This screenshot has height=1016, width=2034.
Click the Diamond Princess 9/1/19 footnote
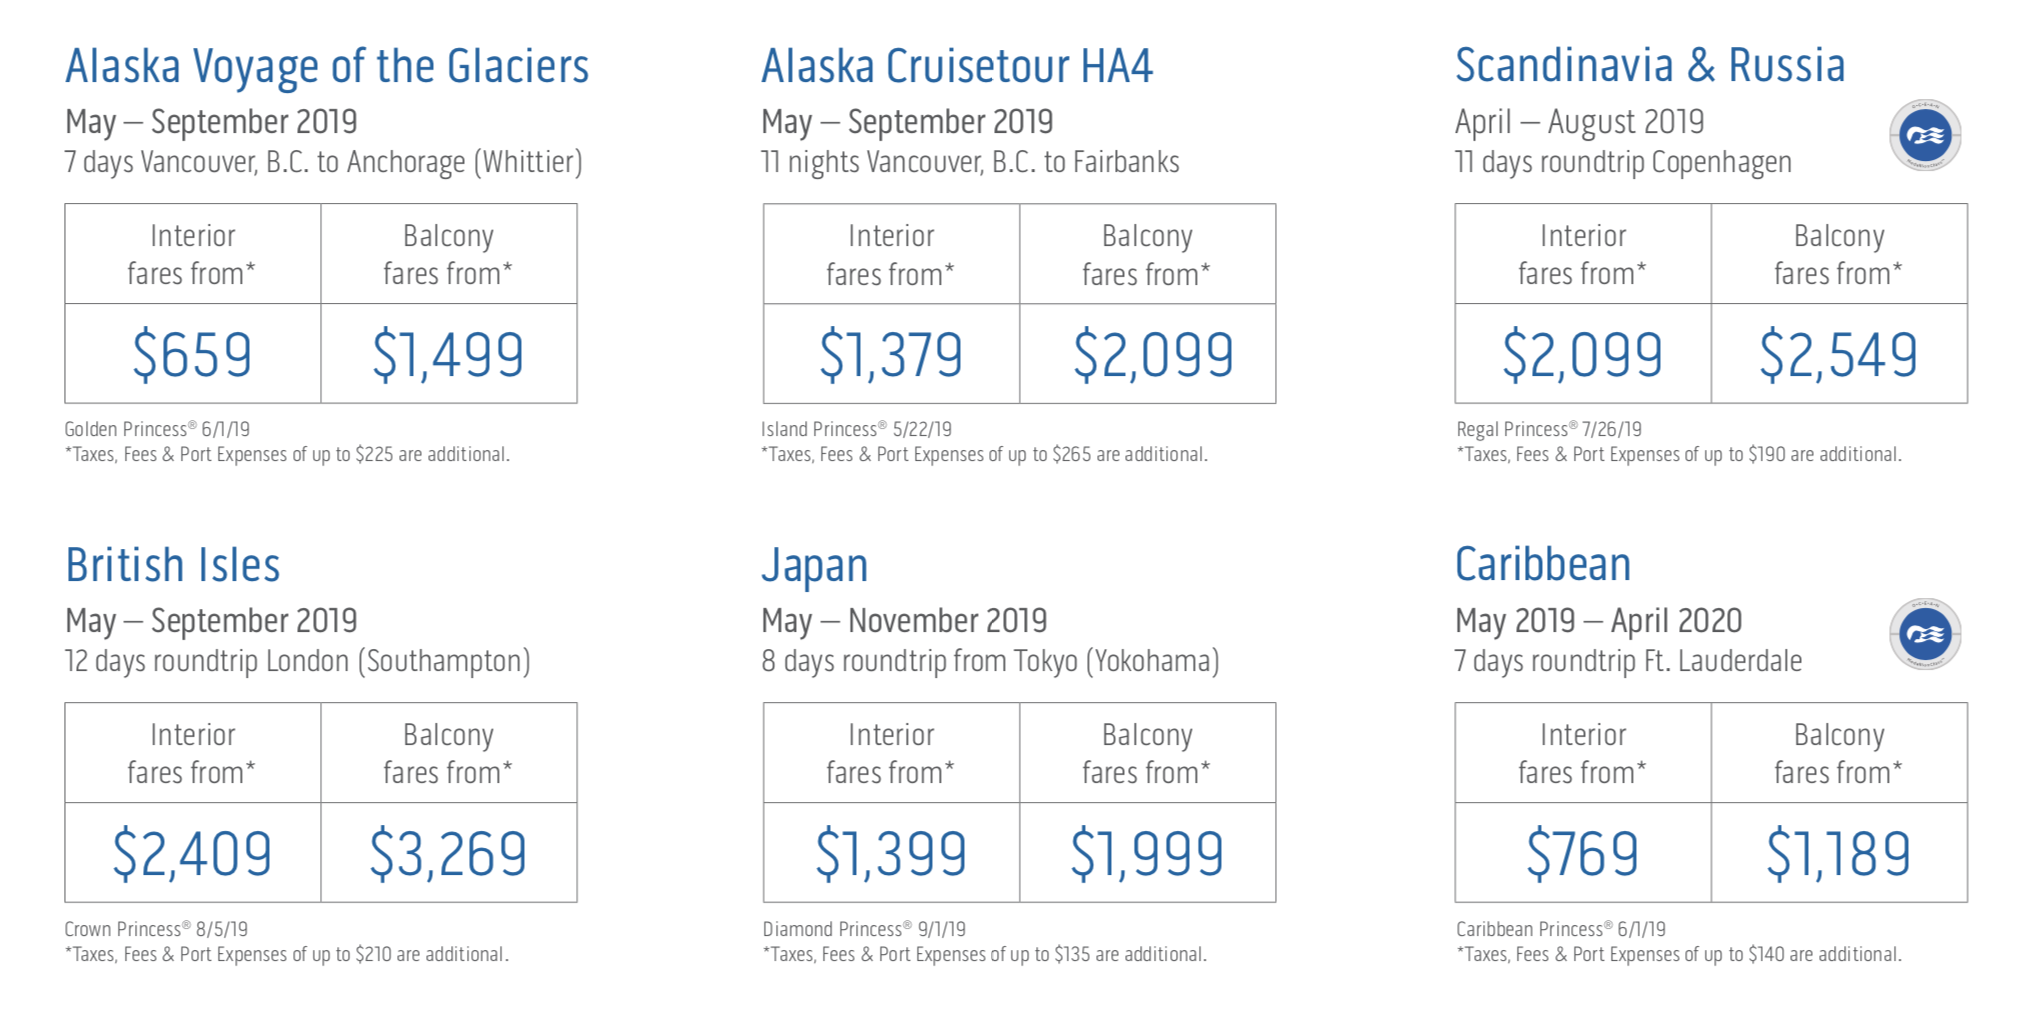(x=864, y=929)
